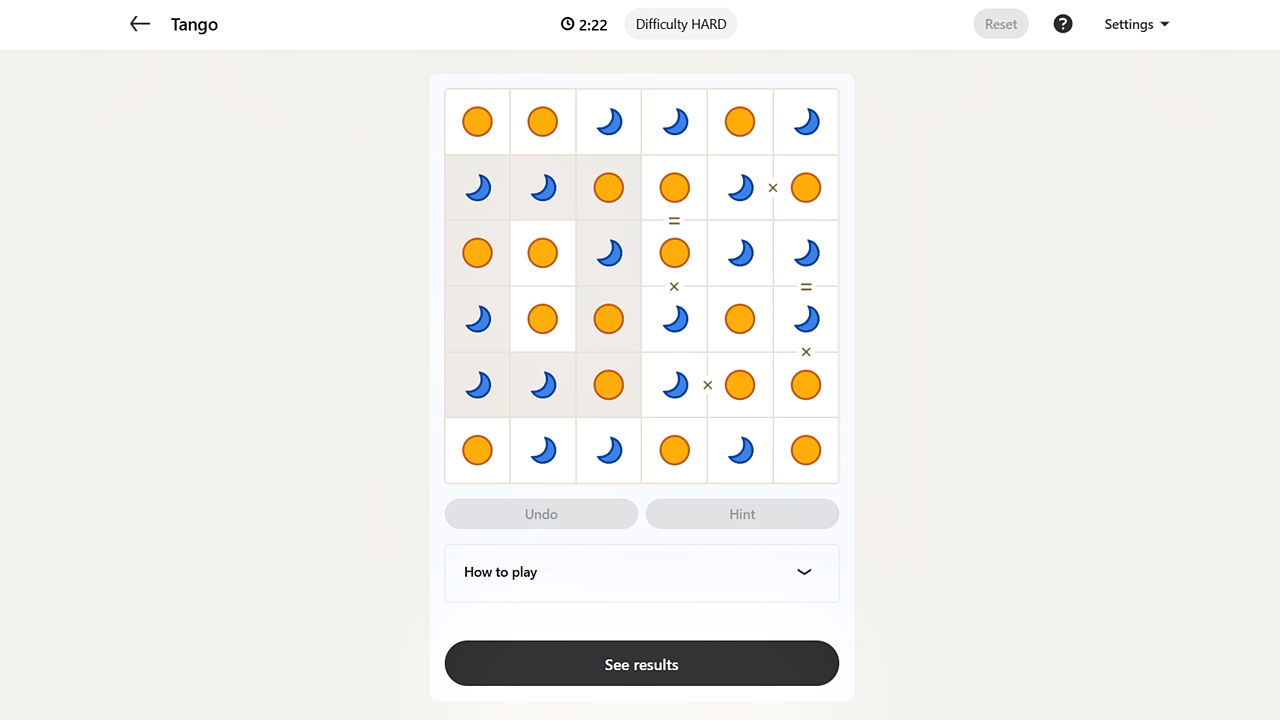Viewport: 1280px width, 720px height.
Task: Click the sun in the bottom-left grid cell
Action: pyautogui.click(x=477, y=450)
